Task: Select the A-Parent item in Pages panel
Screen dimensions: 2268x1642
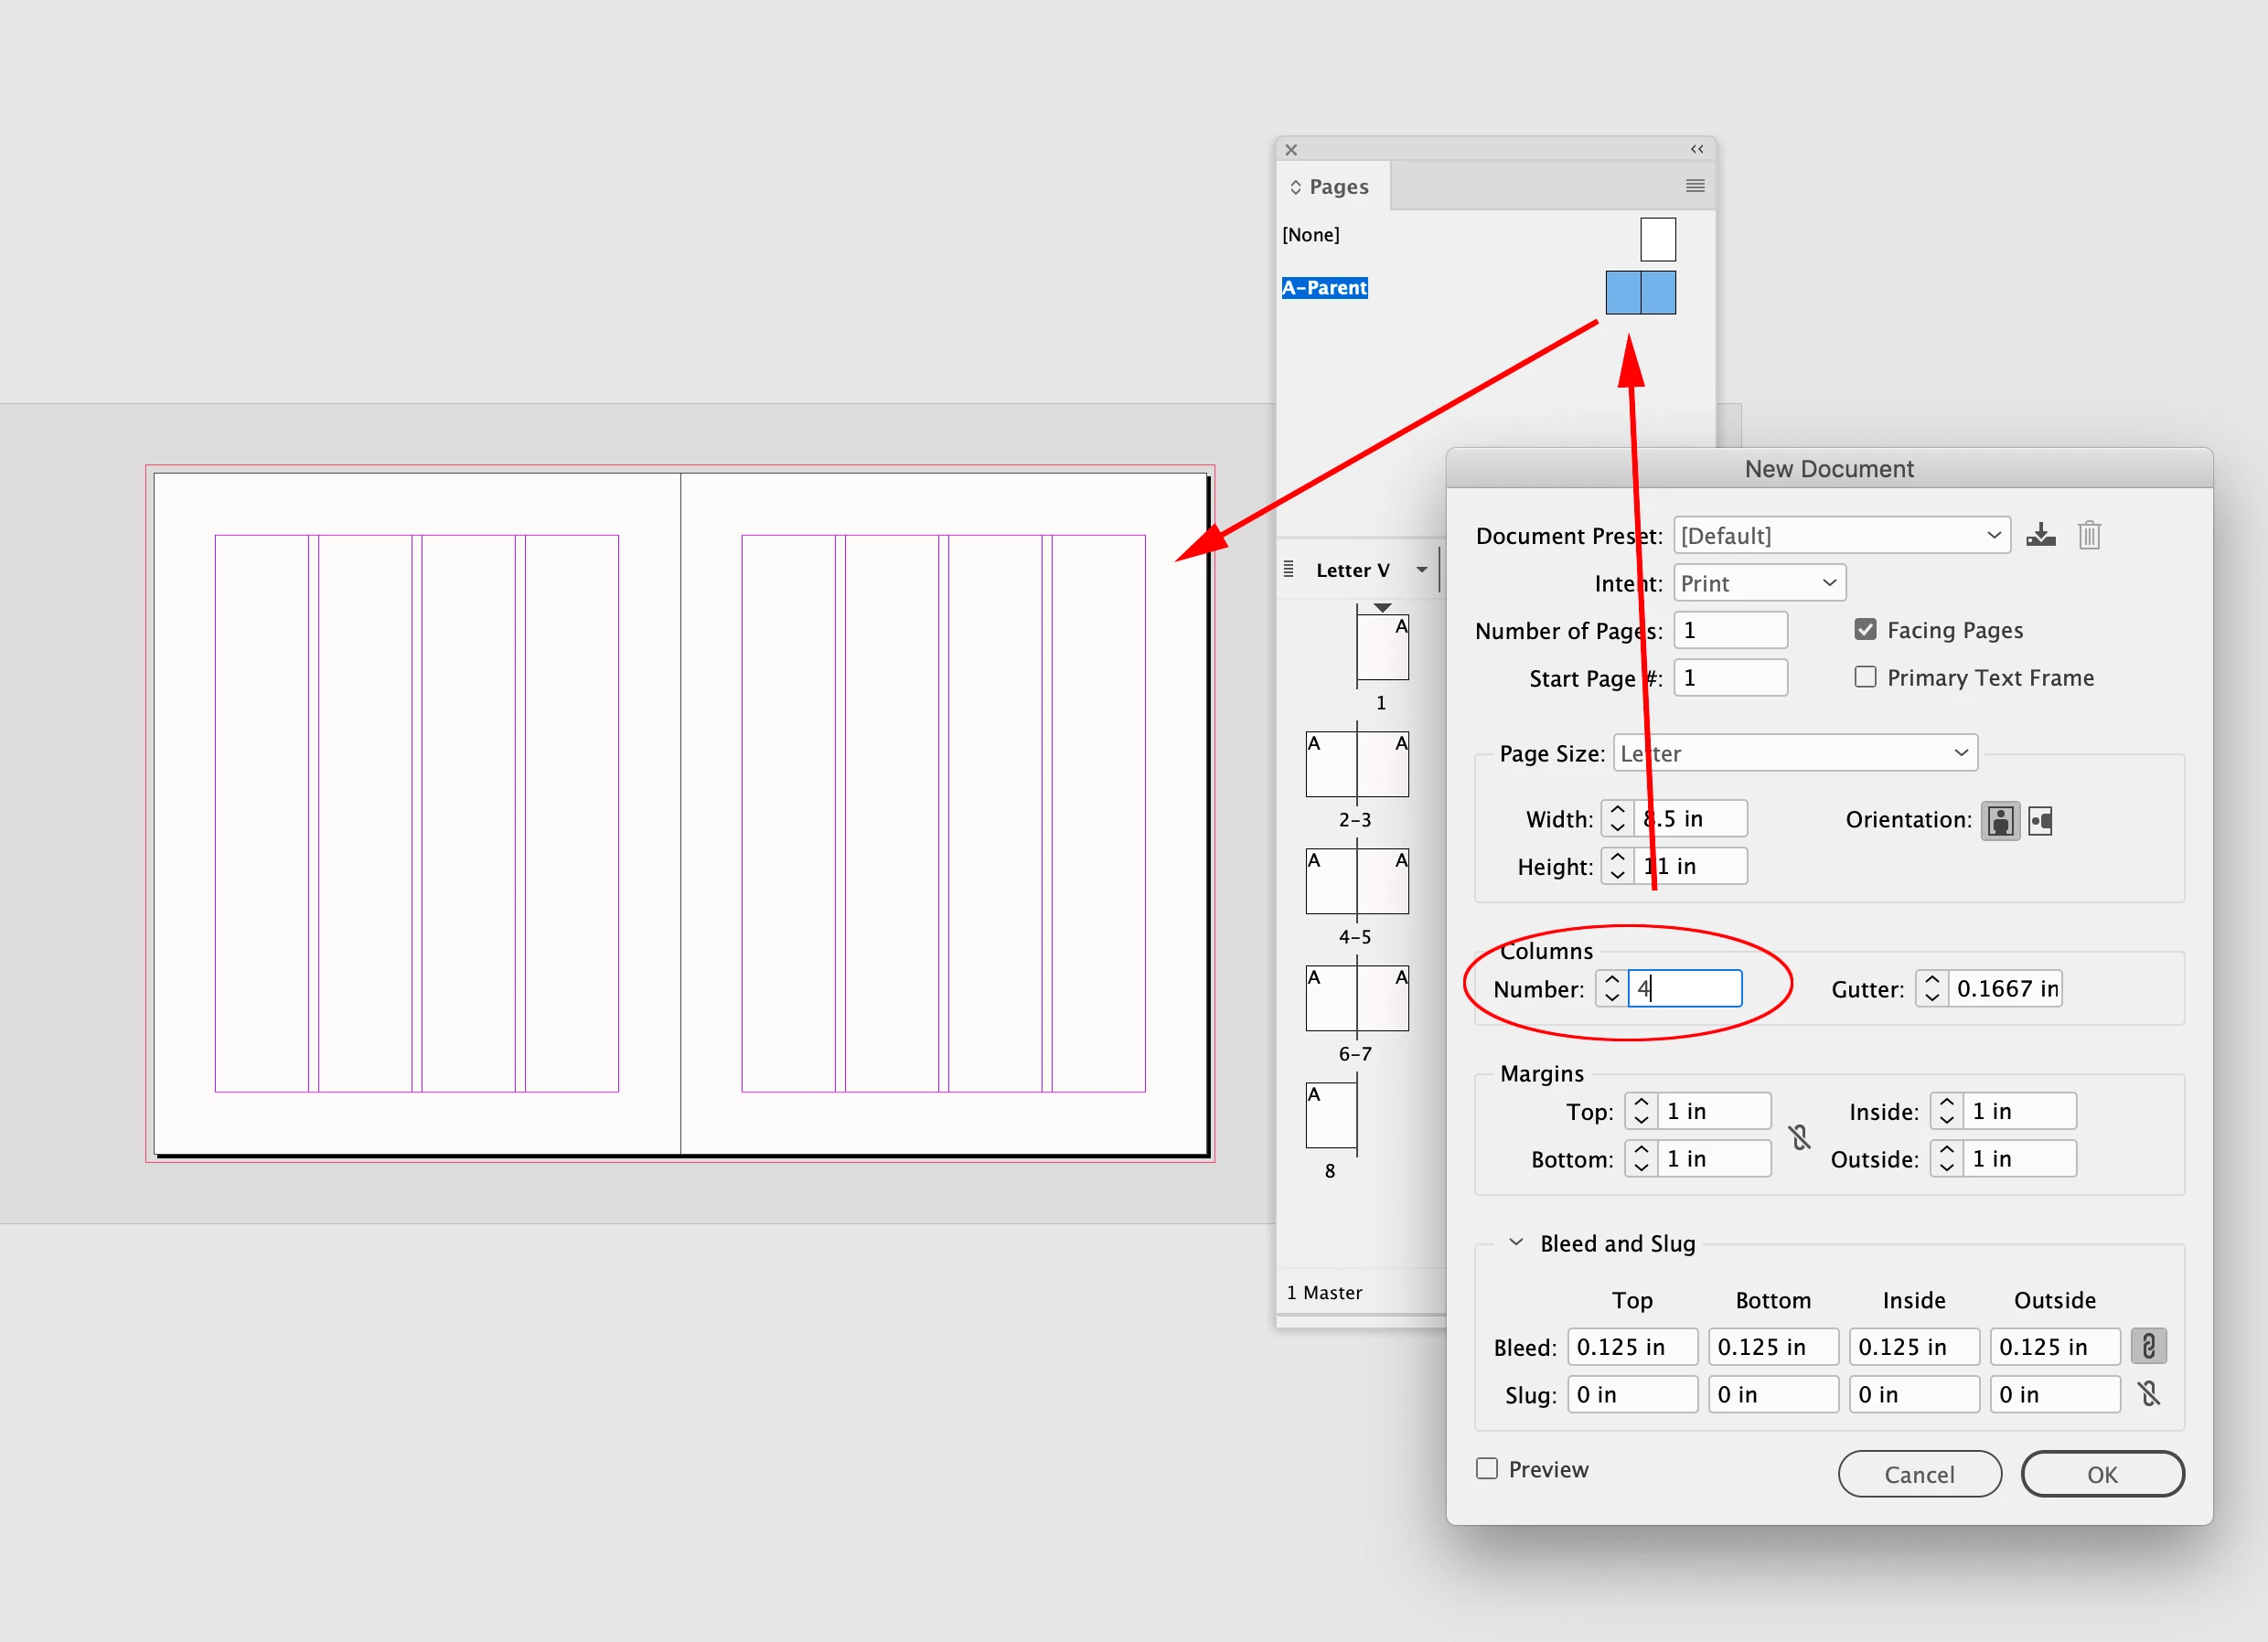Action: pyautogui.click(x=1324, y=288)
